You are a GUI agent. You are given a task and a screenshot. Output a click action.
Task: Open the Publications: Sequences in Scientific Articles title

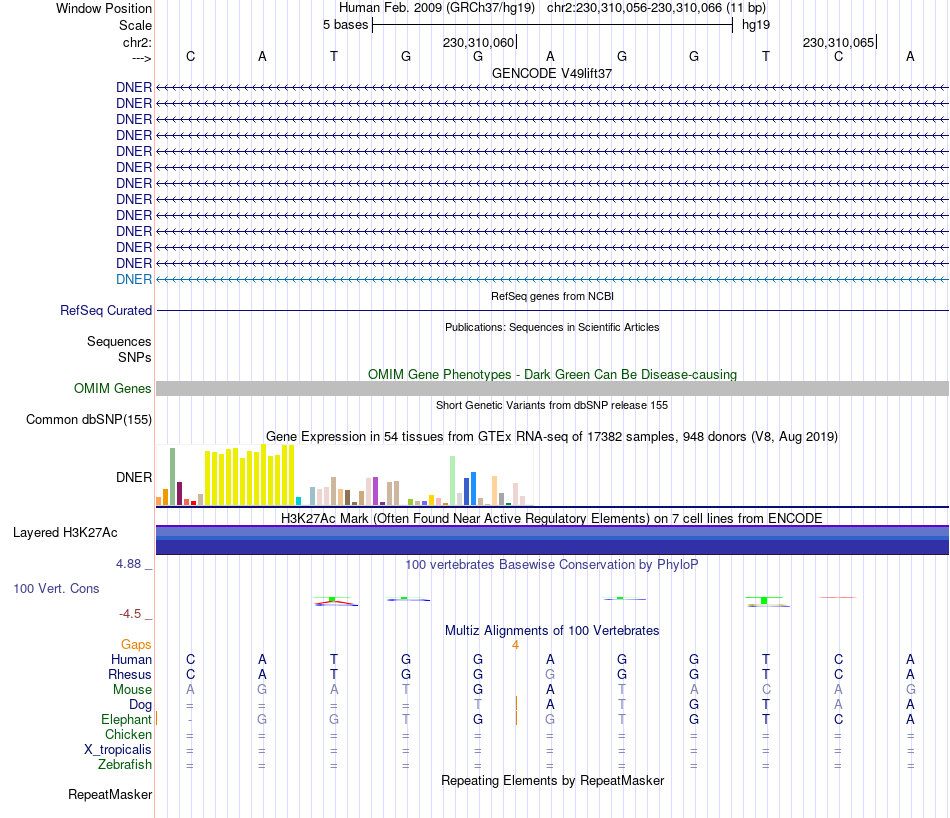(x=552, y=327)
